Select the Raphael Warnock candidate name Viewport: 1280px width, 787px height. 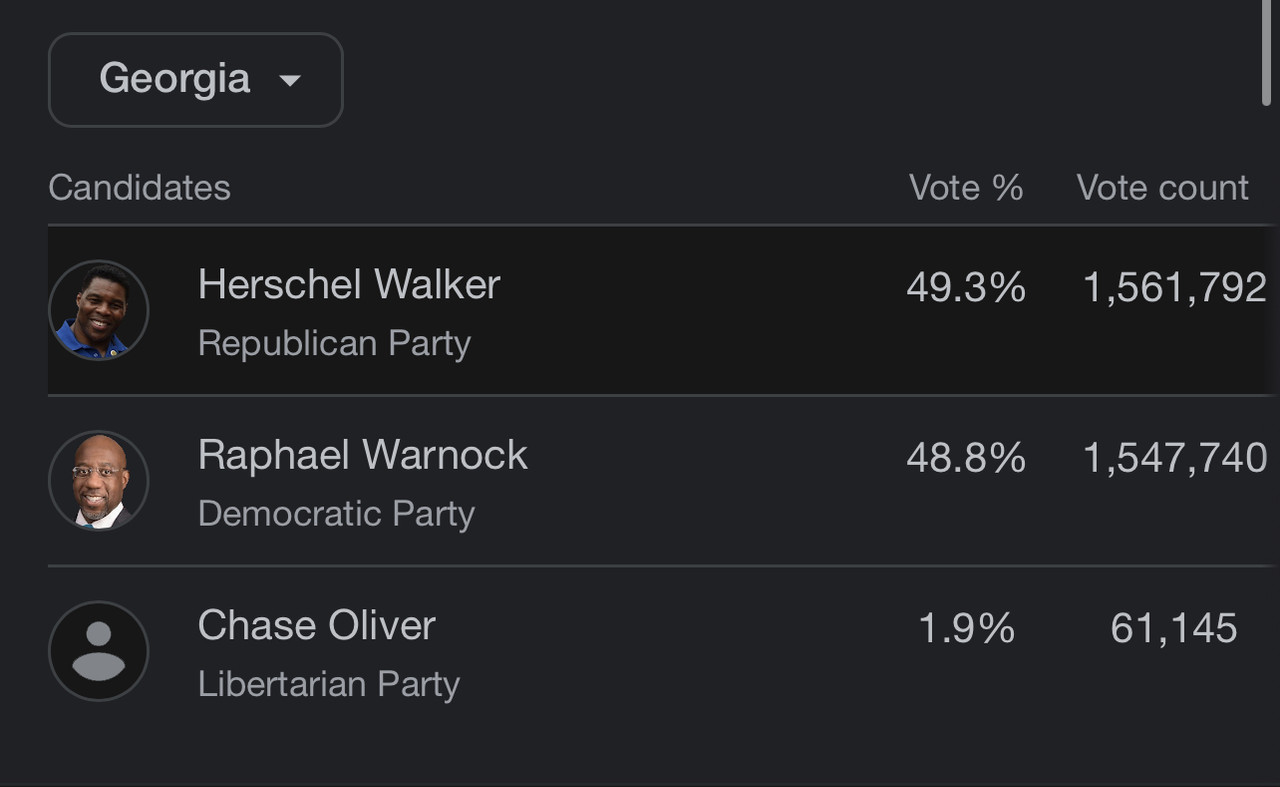(x=362, y=455)
